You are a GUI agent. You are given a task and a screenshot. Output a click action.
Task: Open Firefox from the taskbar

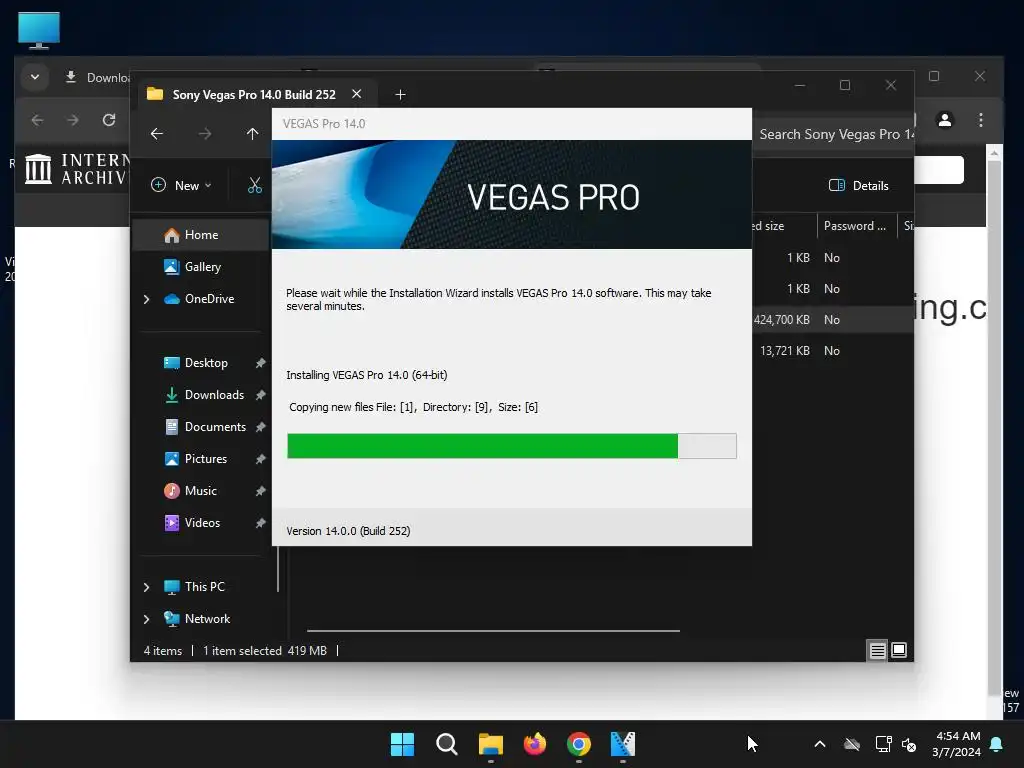click(x=535, y=744)
